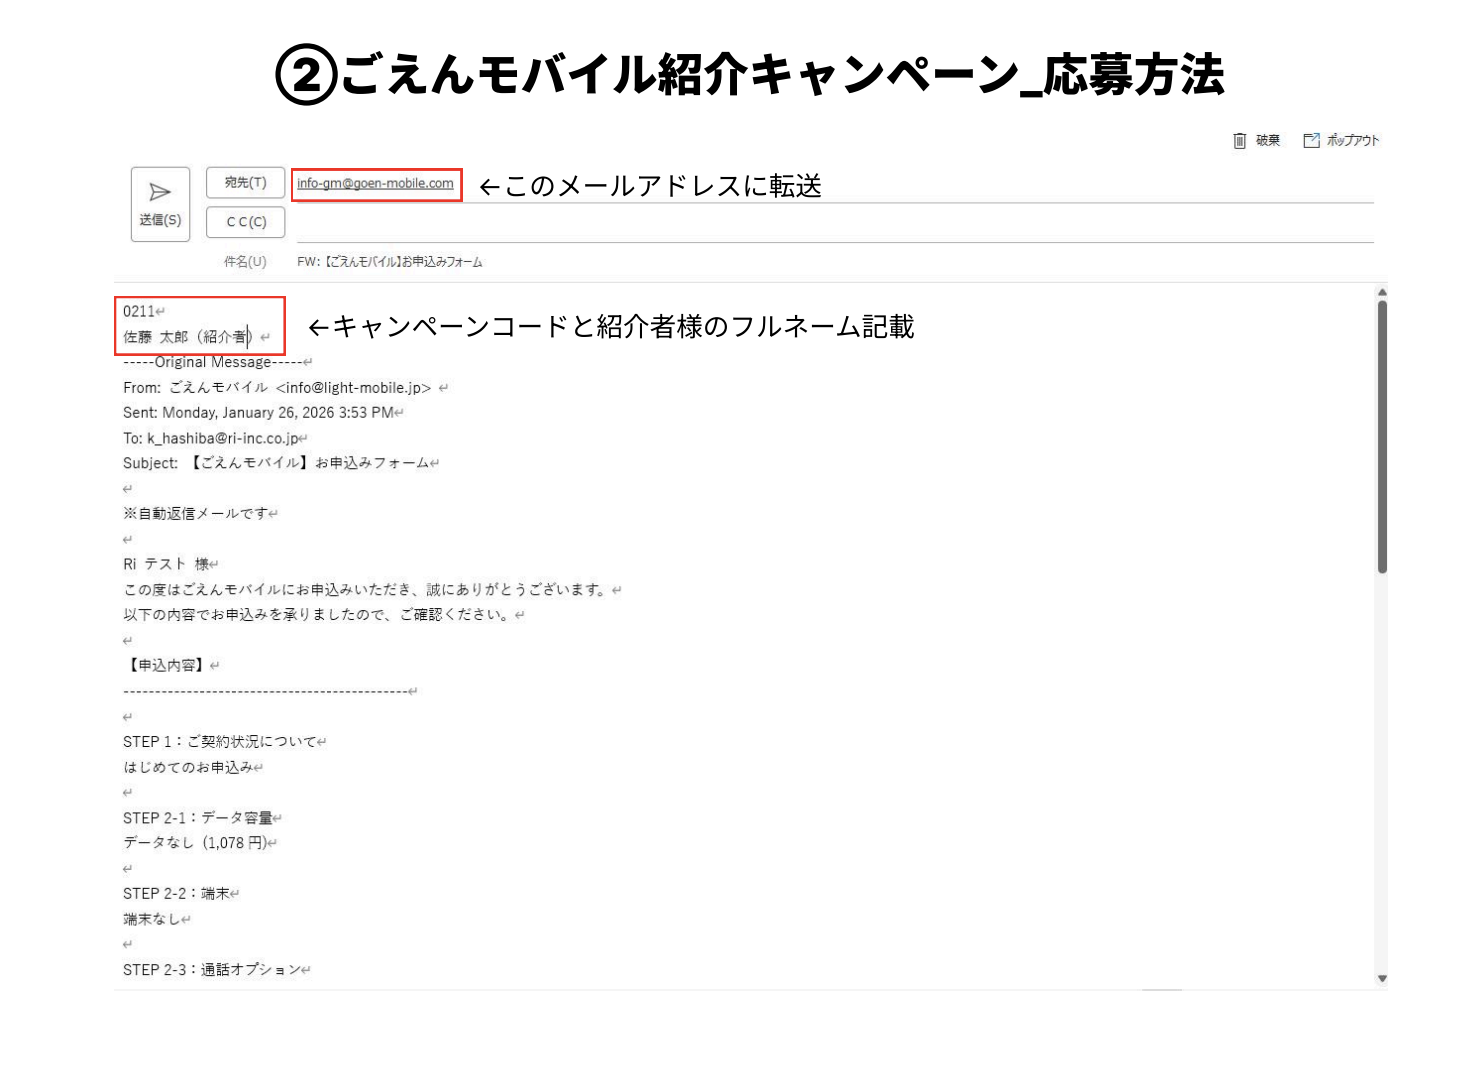Click the trash can 破棄 icon
The width and height of the screenshot is (1459, 1071).
click(x=1240, y=140)
